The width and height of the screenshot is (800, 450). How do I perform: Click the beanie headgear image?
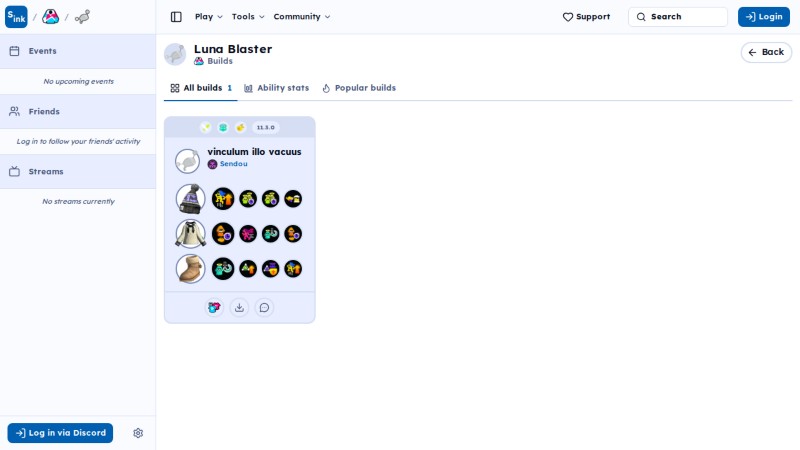coord(190,198)
